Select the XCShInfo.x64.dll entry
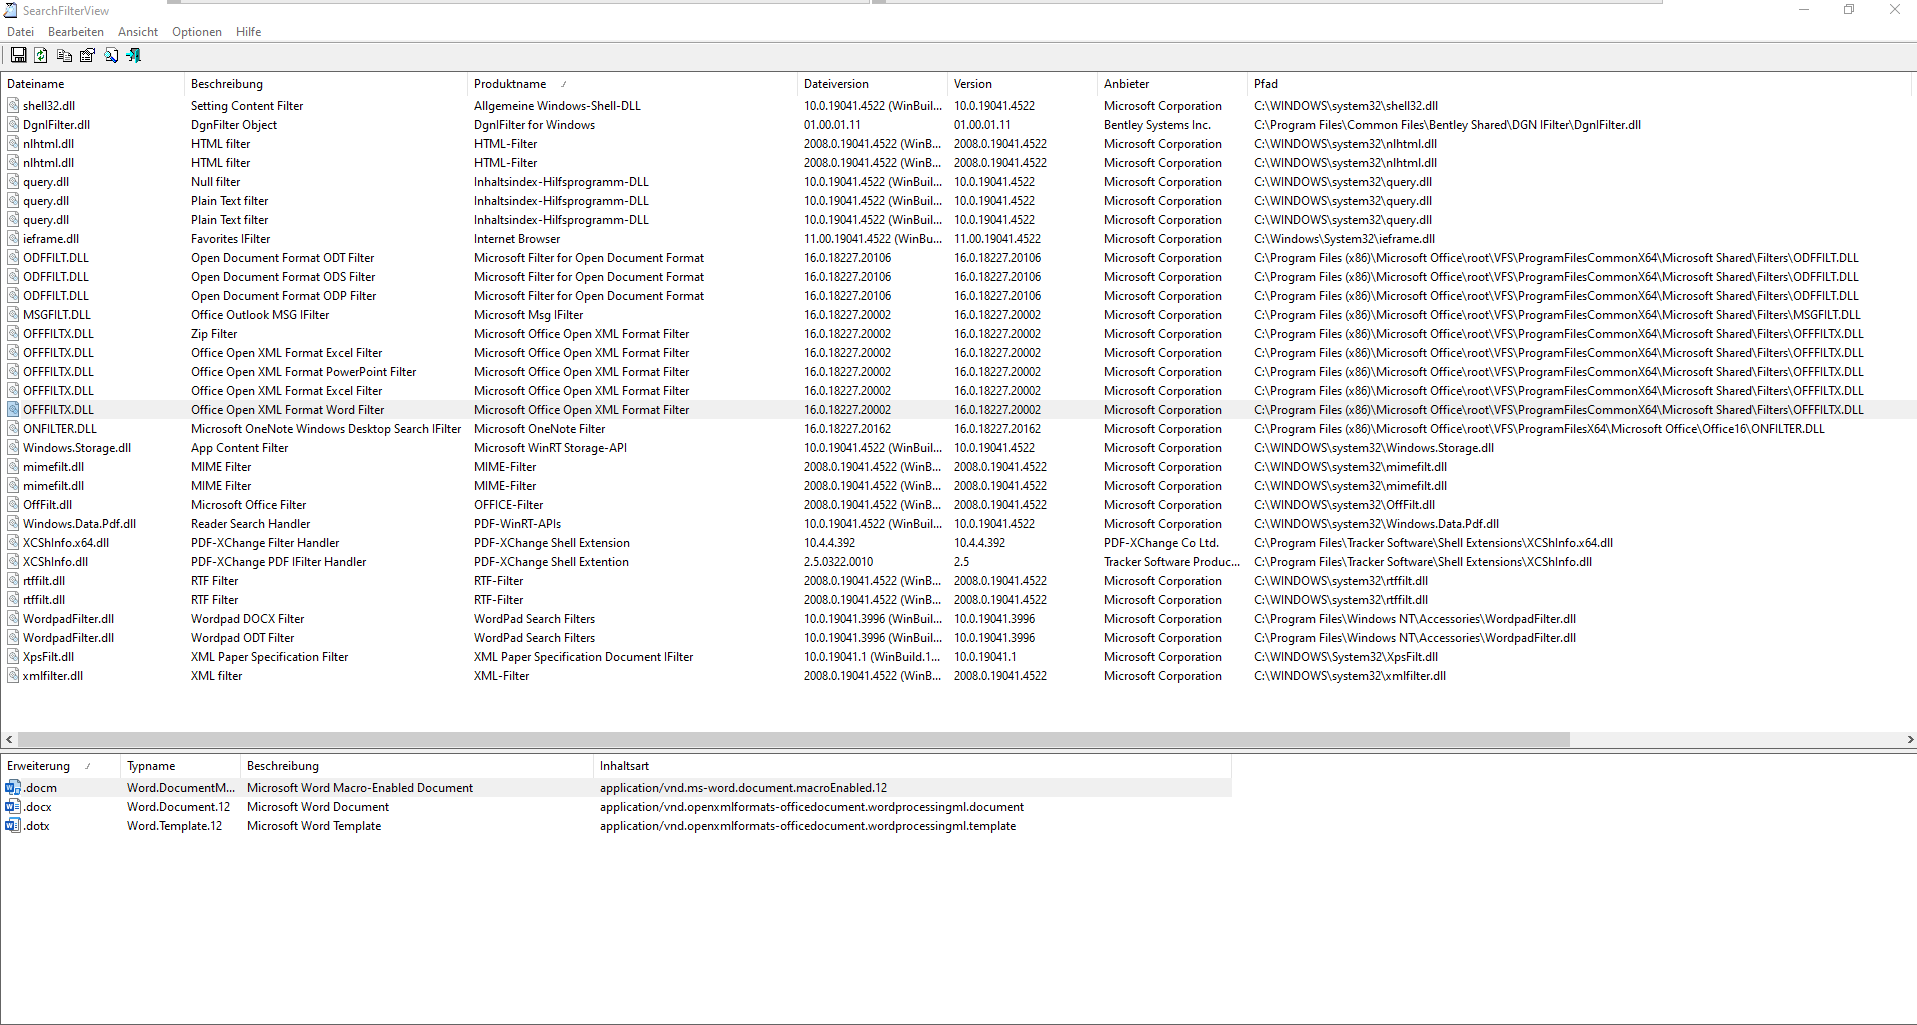The height and width of the screenshot is (1025, 1917). click(x=66, y=543)
